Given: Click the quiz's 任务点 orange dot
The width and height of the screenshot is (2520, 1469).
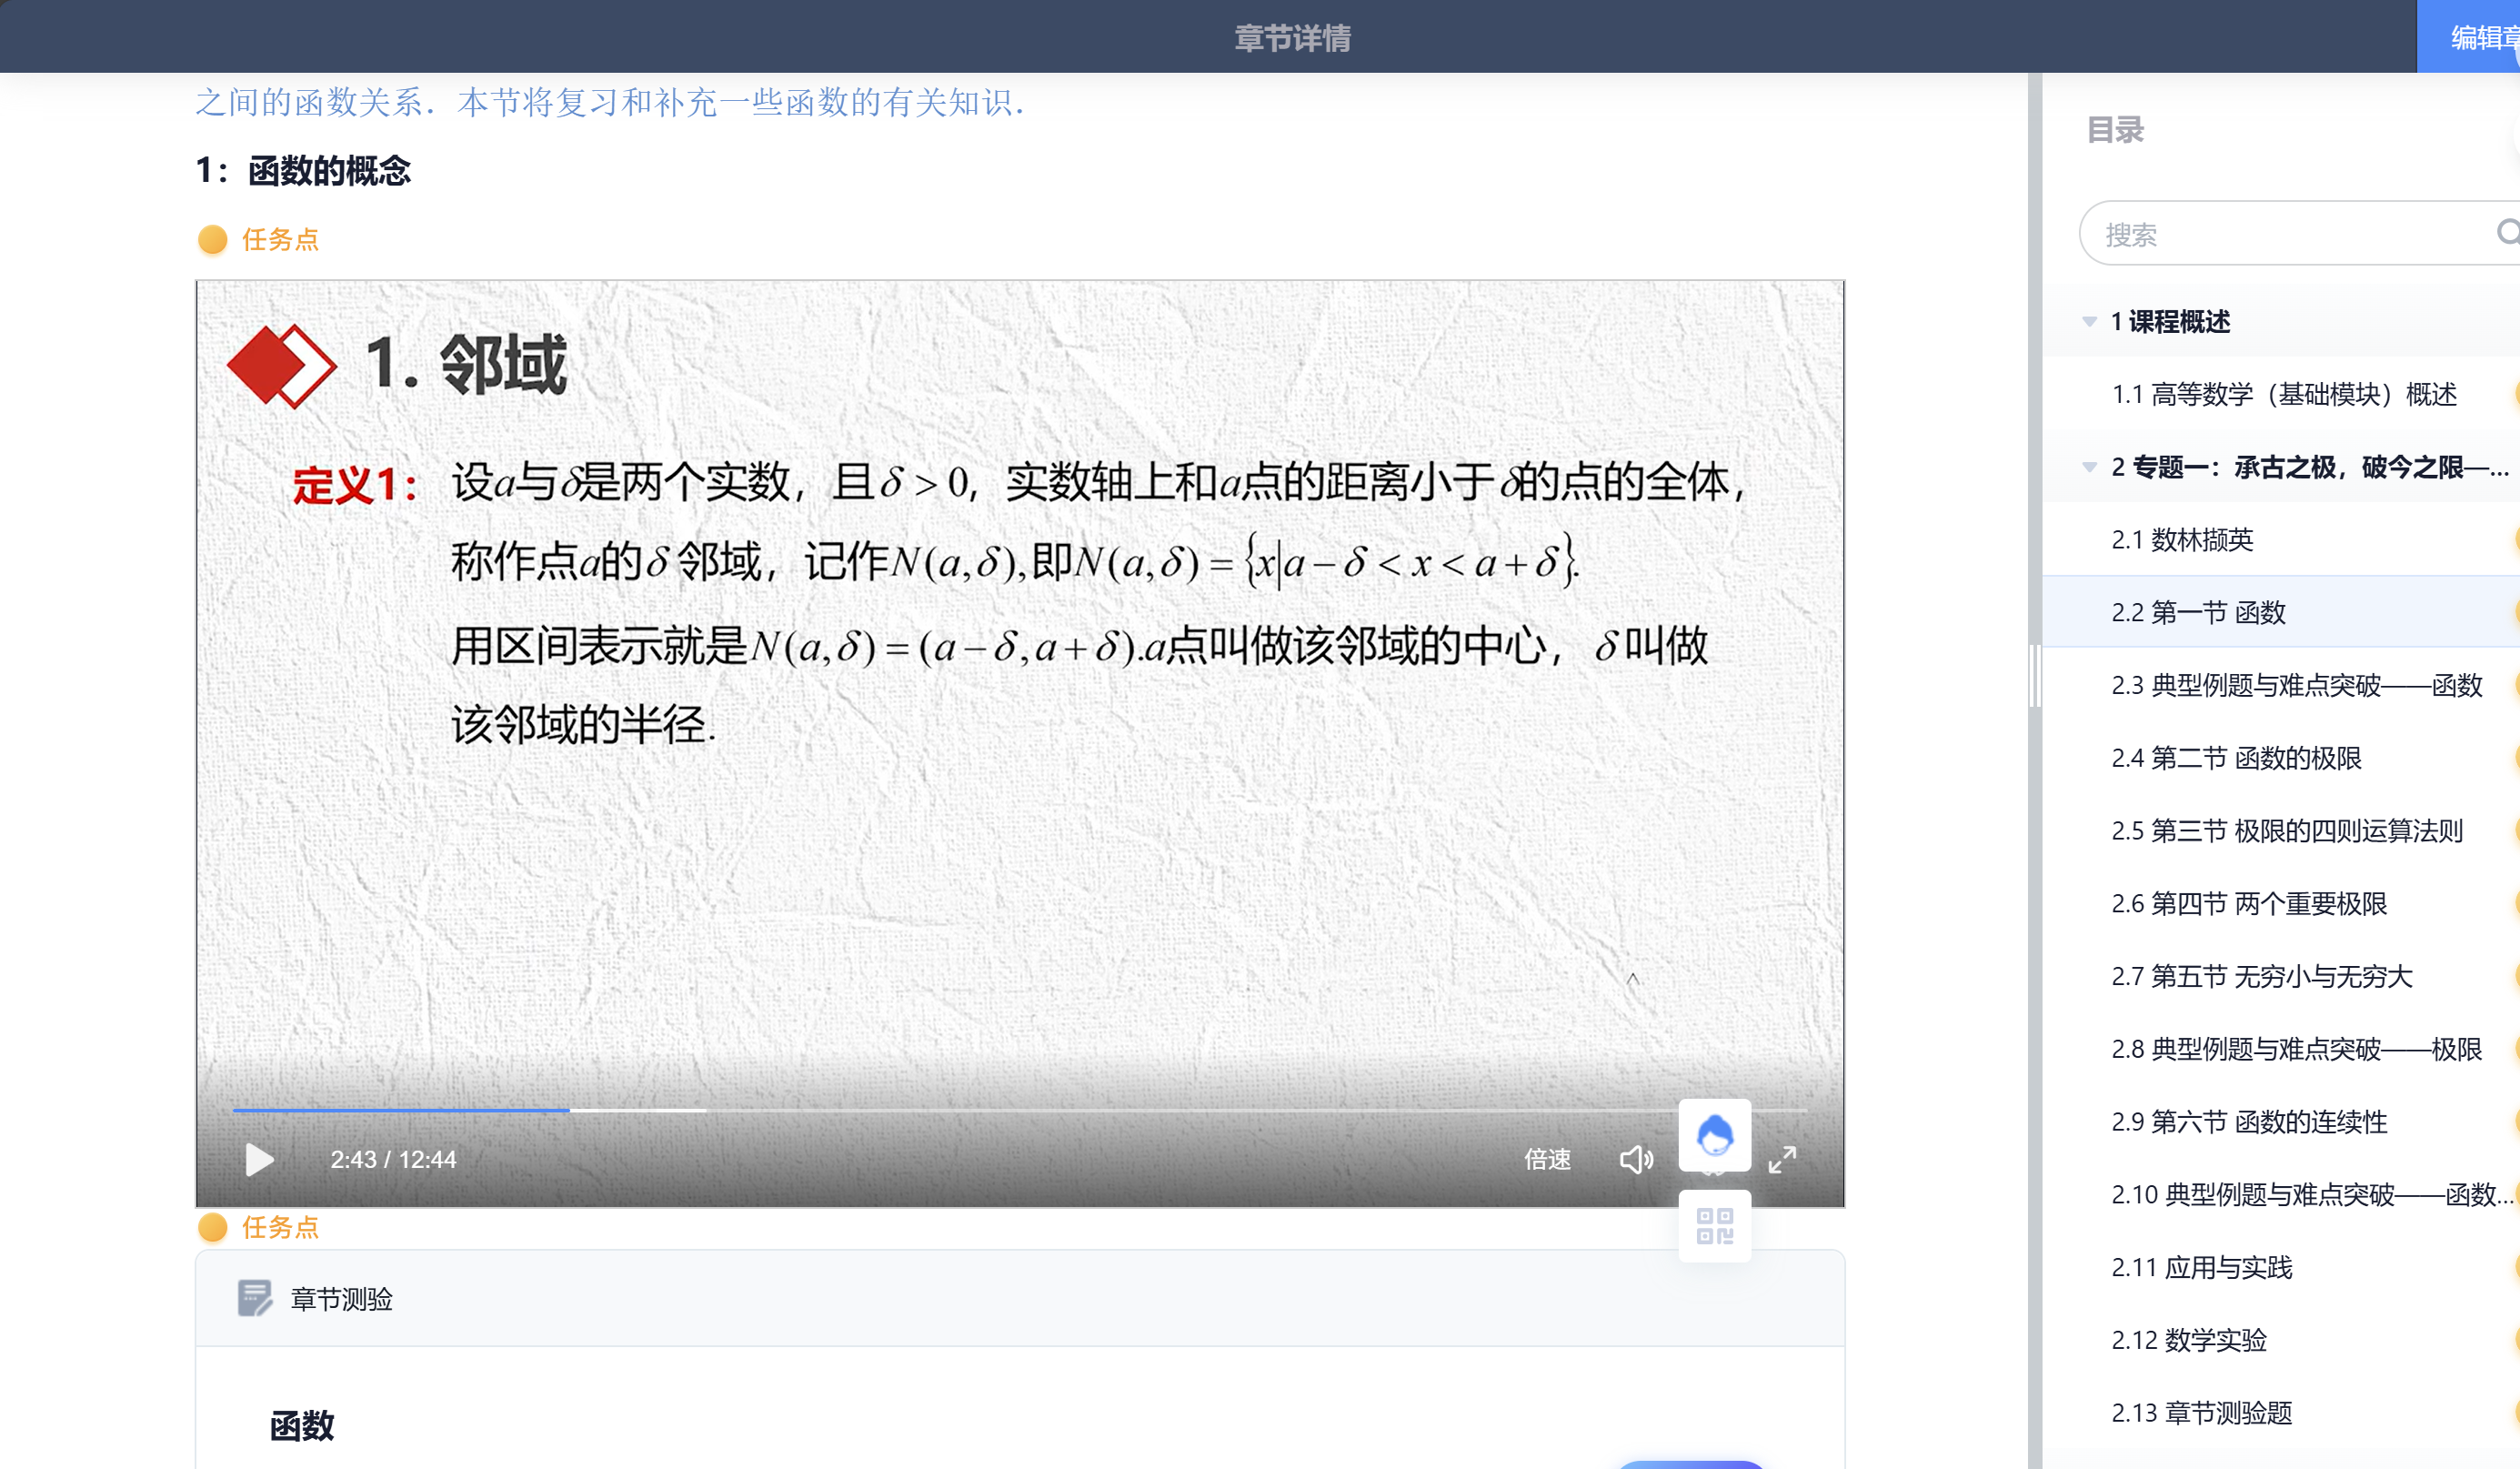Looking at the screenshot, I should point(212,1227).
